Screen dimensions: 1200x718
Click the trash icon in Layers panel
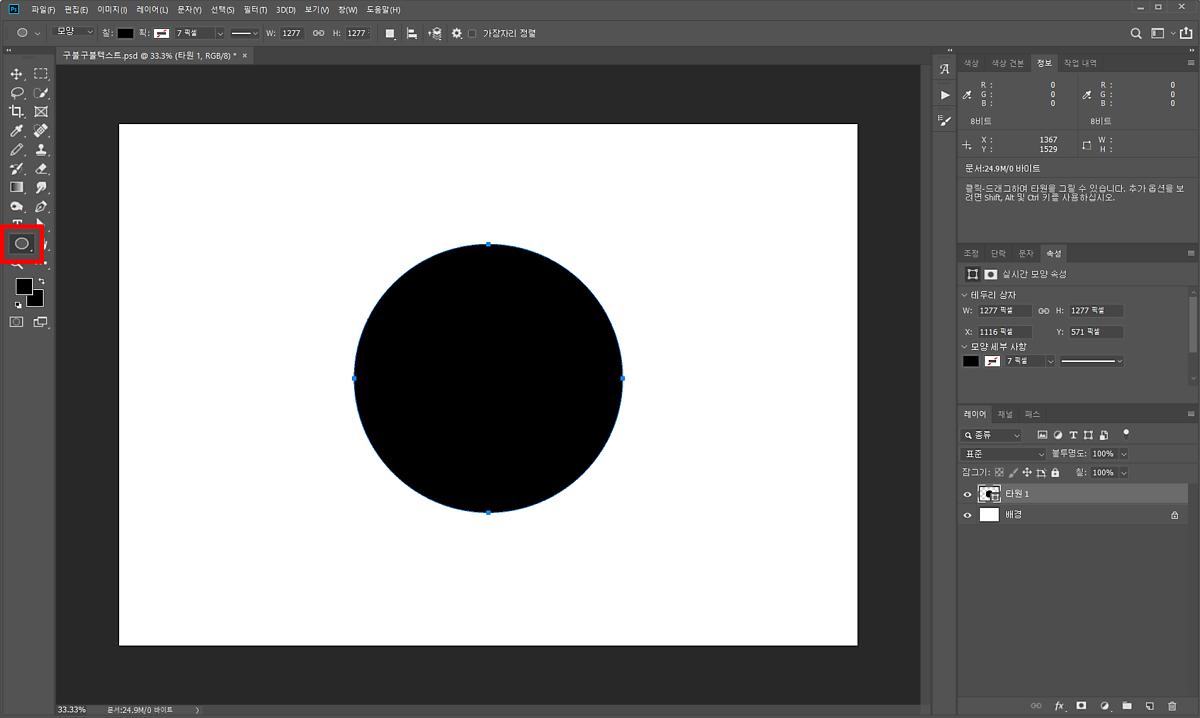[x=1173, y=706]
